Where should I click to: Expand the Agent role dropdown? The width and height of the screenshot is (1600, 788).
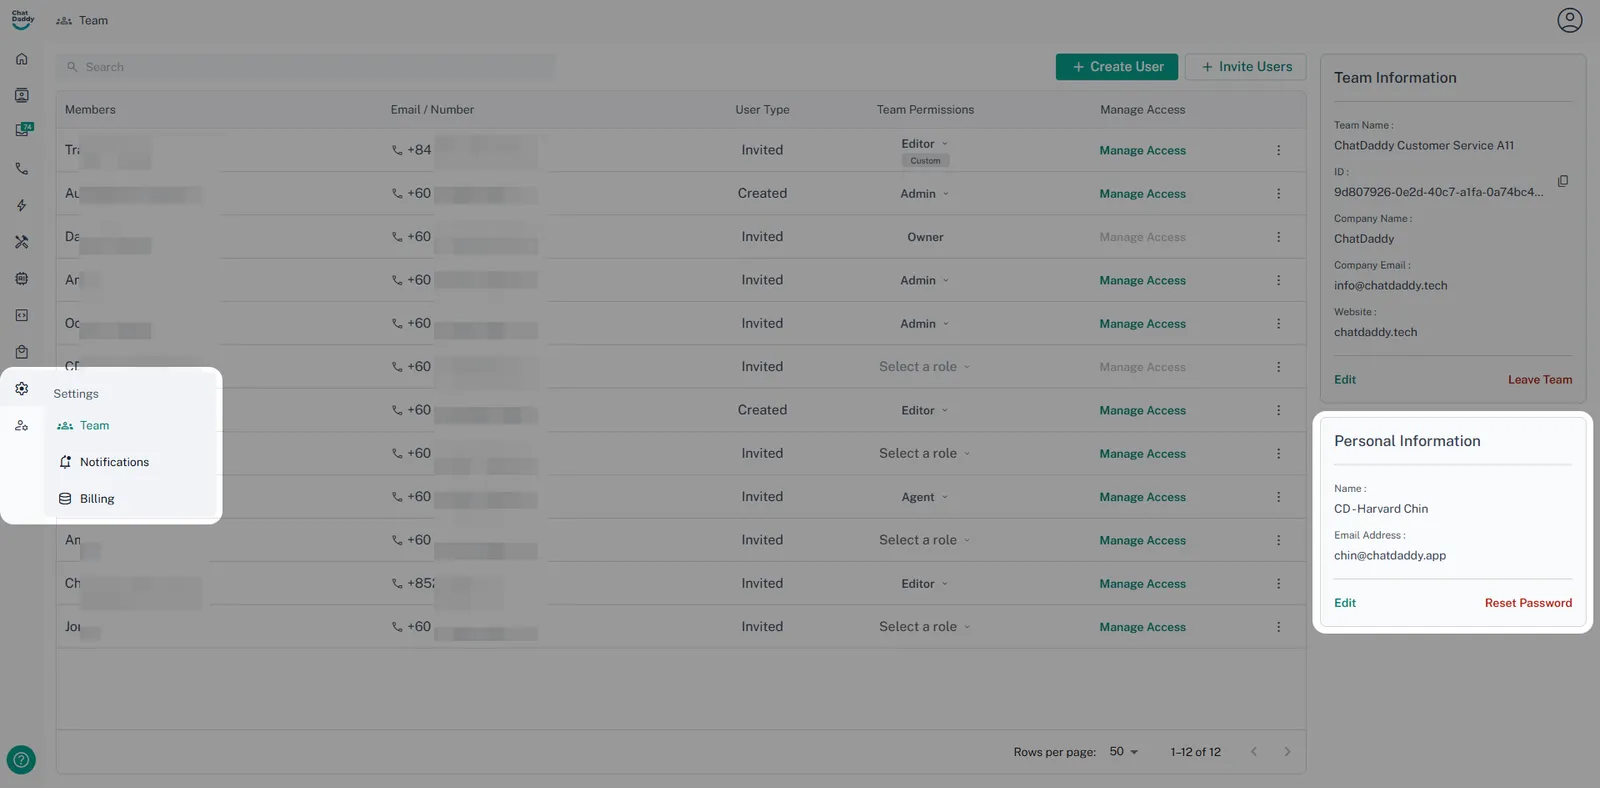[924, 497]
